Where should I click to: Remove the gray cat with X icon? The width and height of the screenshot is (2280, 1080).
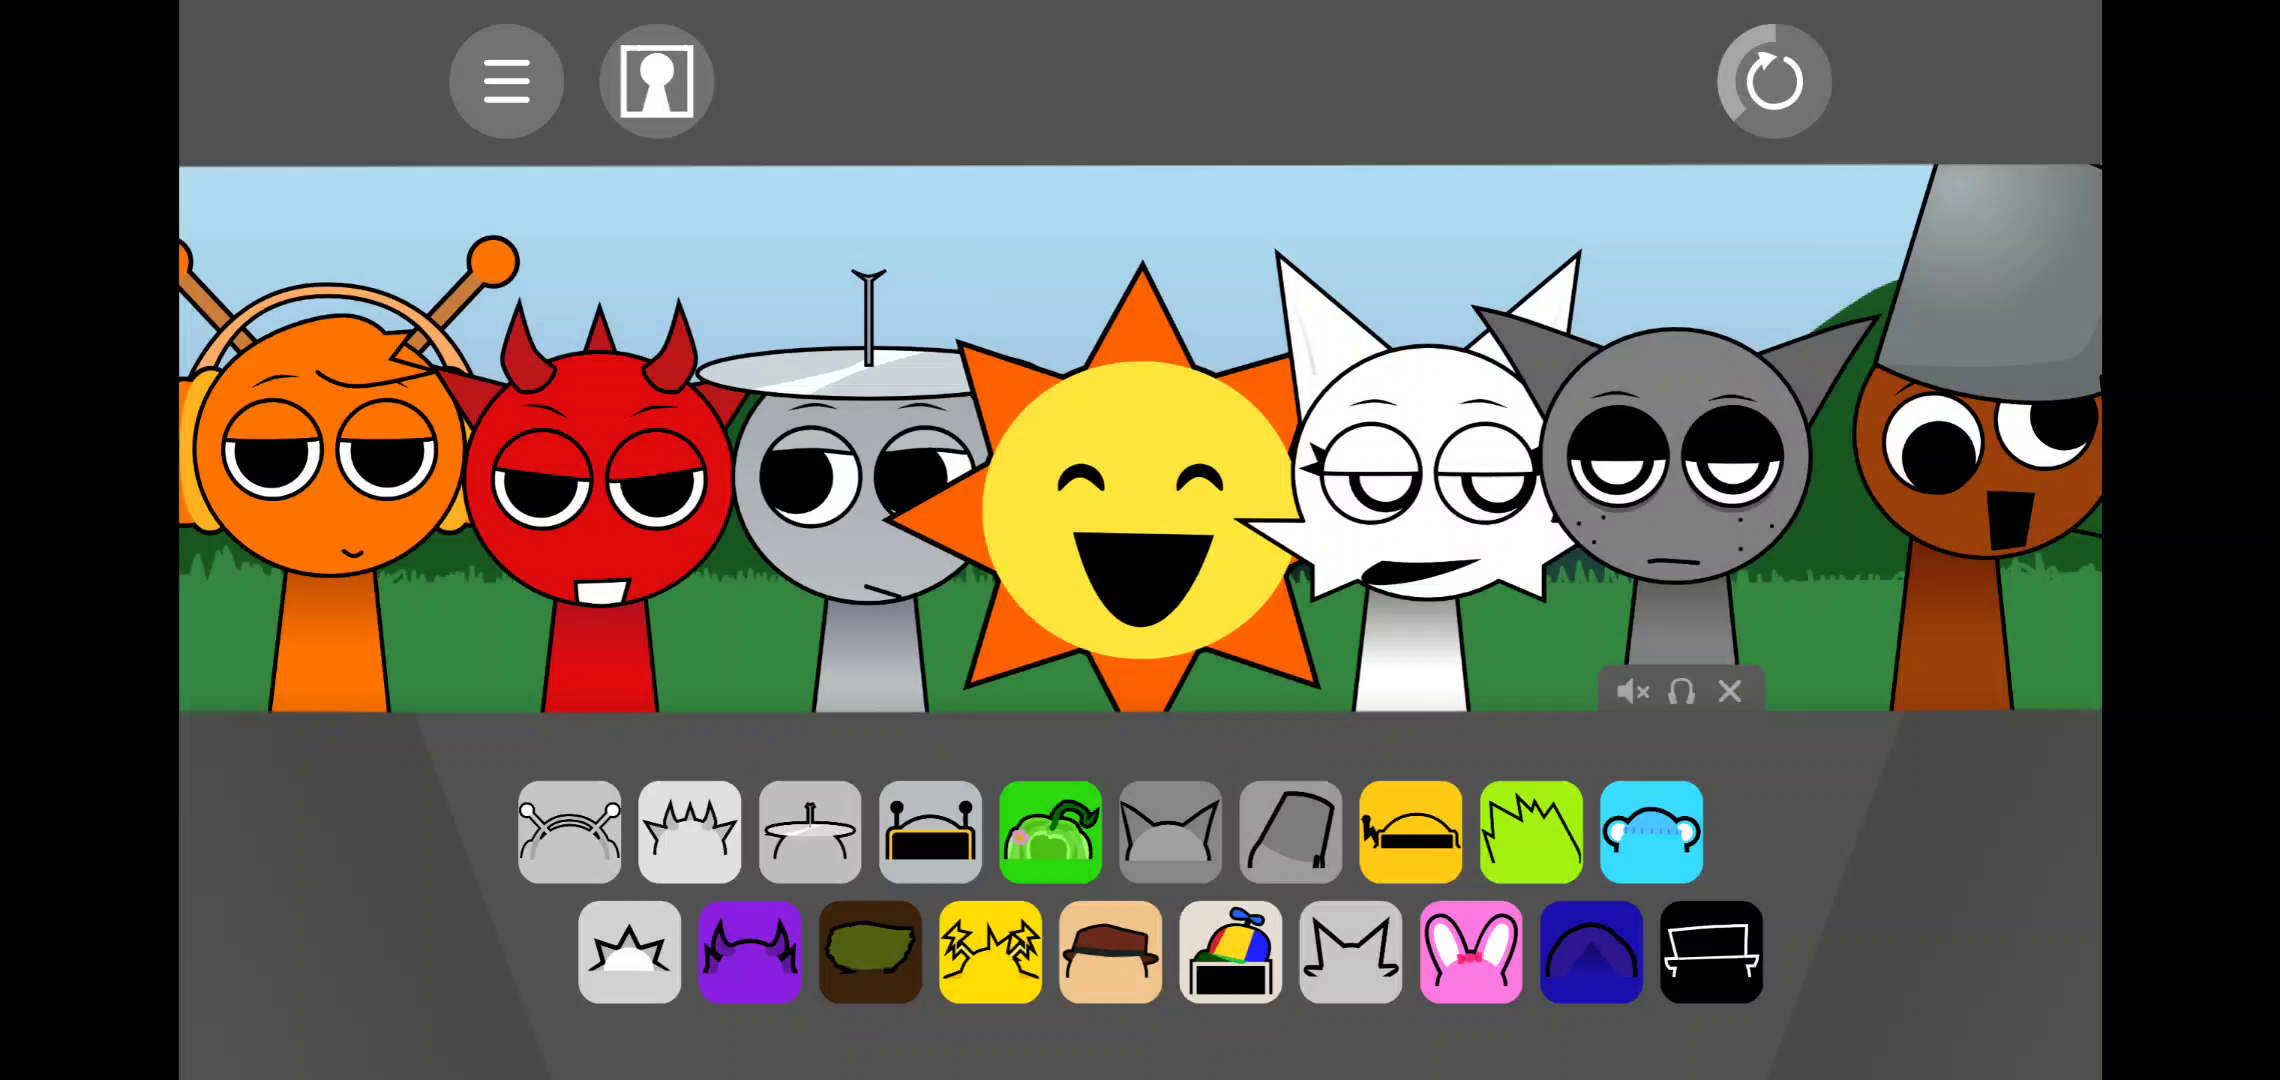[1730, 691]
